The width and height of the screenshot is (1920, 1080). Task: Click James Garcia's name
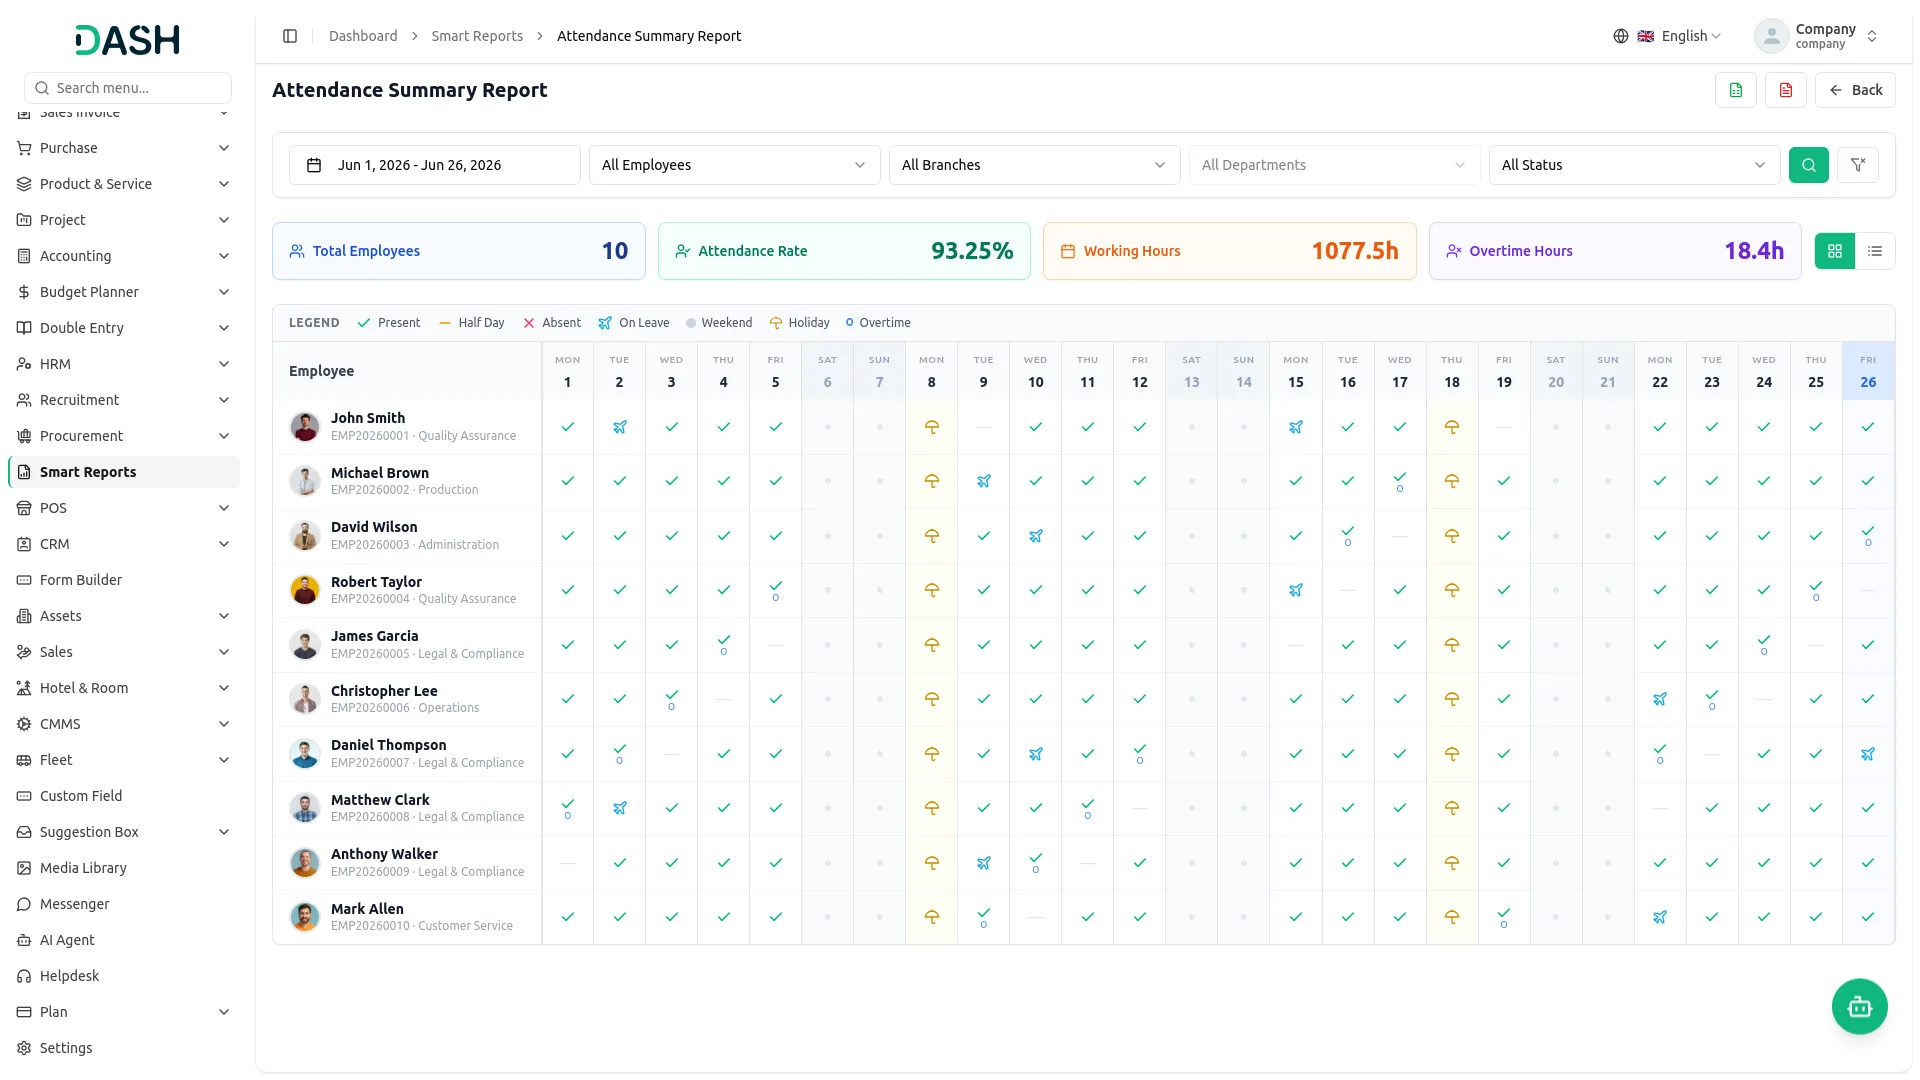374,636
